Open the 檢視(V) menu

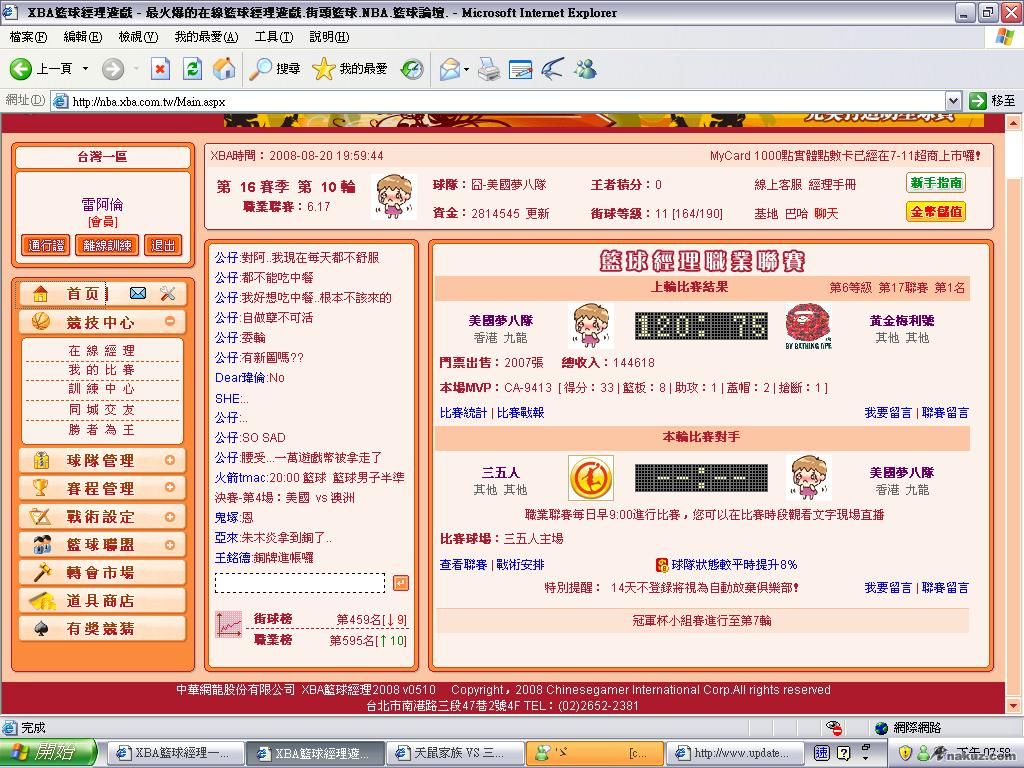pyautogui.click(x=138, y=37)
